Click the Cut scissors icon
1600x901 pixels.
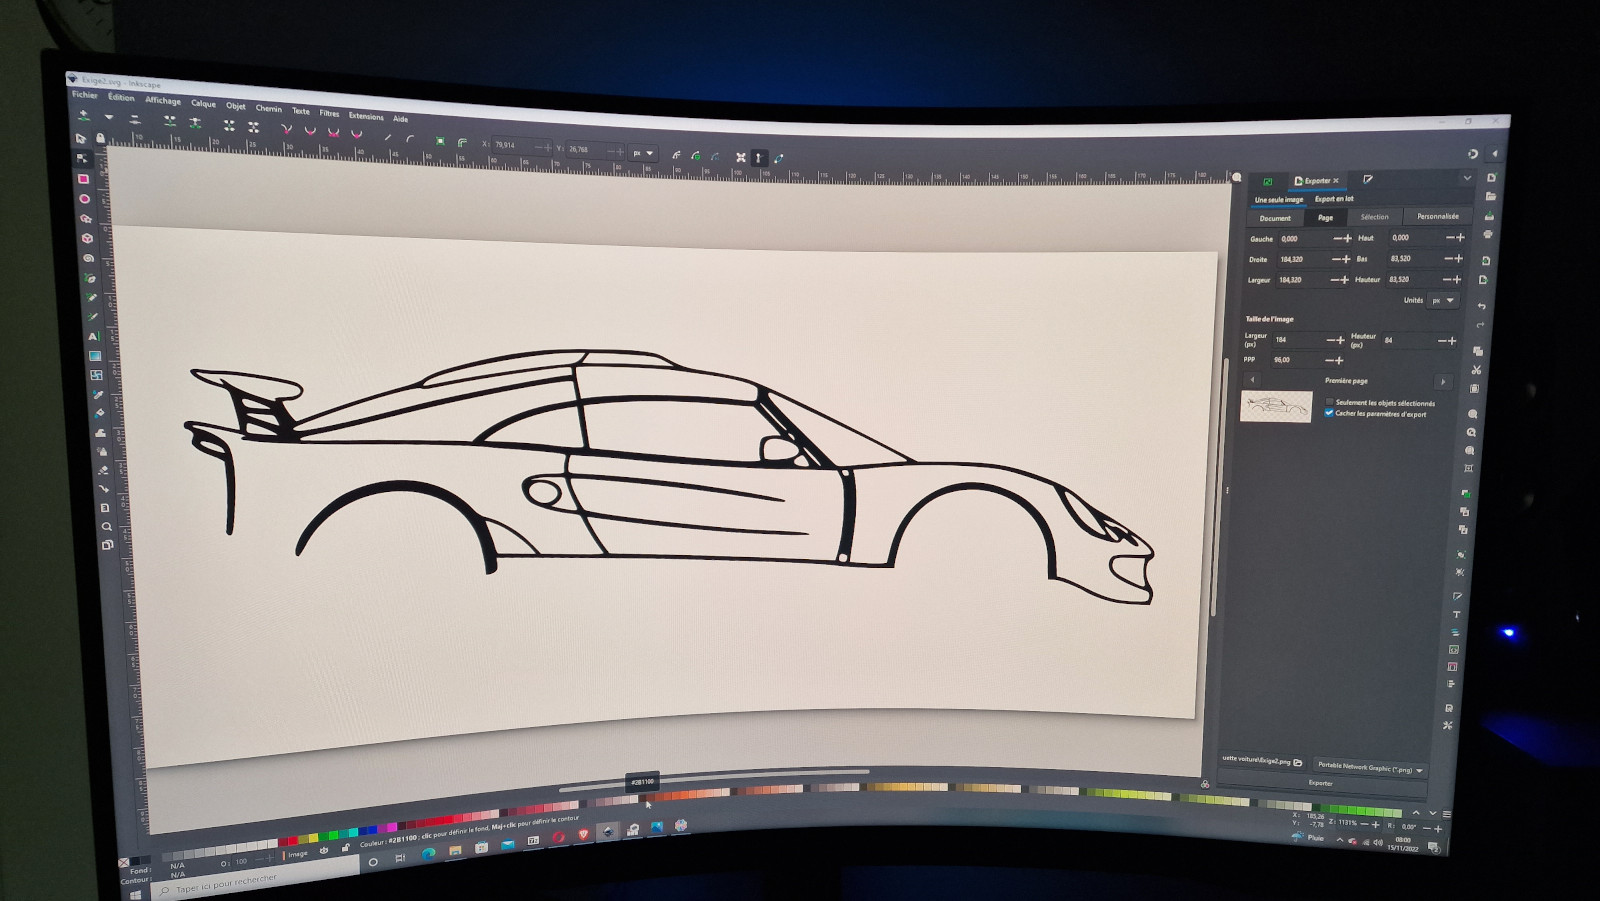(x=1476, y=370)
